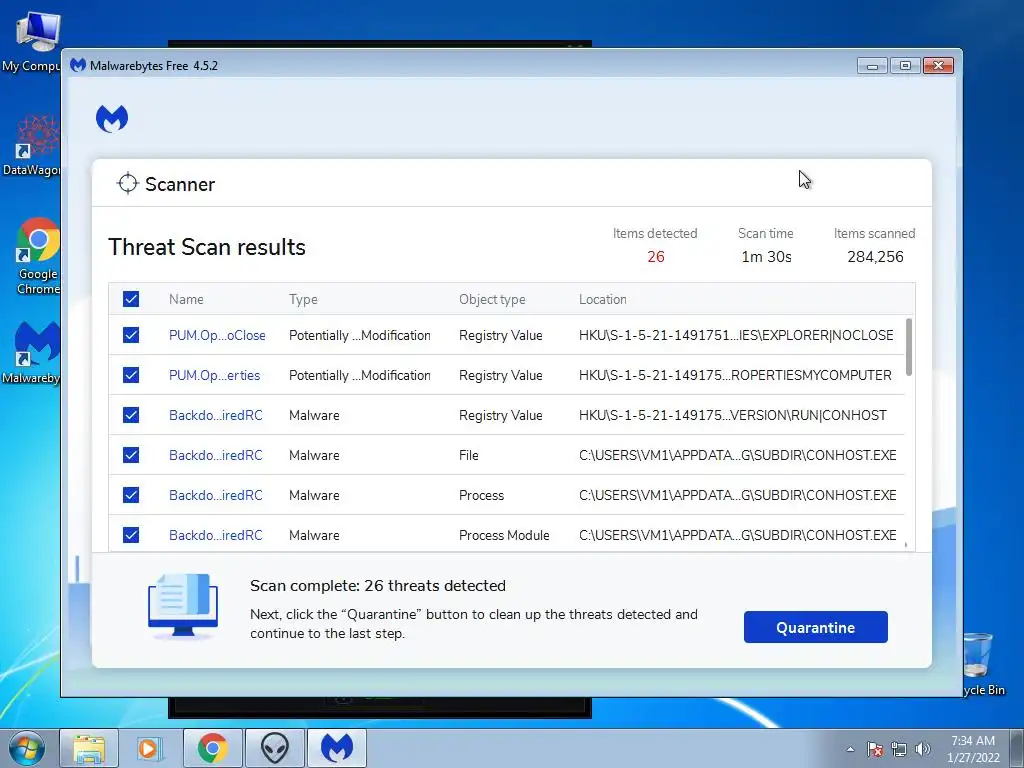
Task: Maximize the Malwarebytes window
Action: click(x=904, y=65)
